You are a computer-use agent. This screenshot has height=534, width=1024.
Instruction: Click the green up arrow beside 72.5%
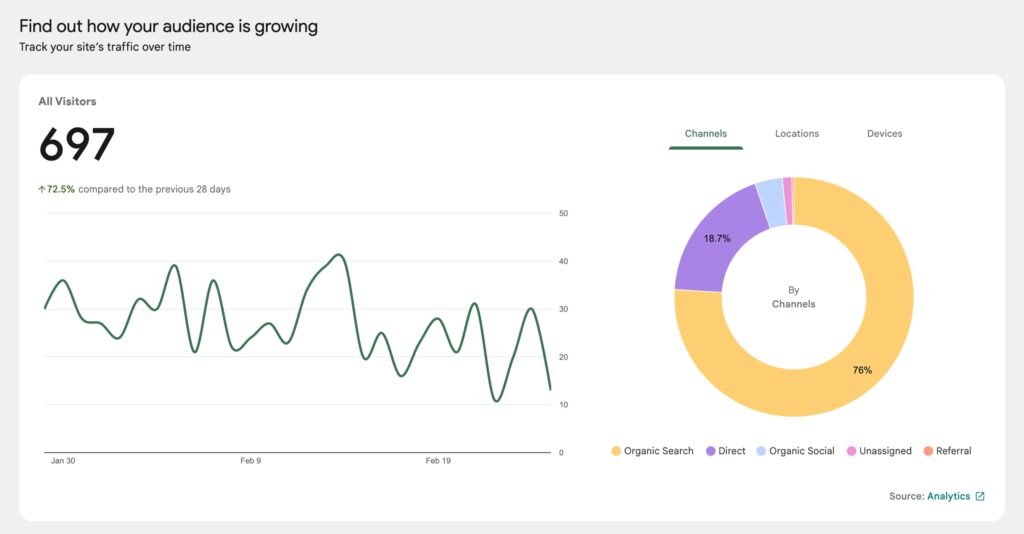[42, 189]
